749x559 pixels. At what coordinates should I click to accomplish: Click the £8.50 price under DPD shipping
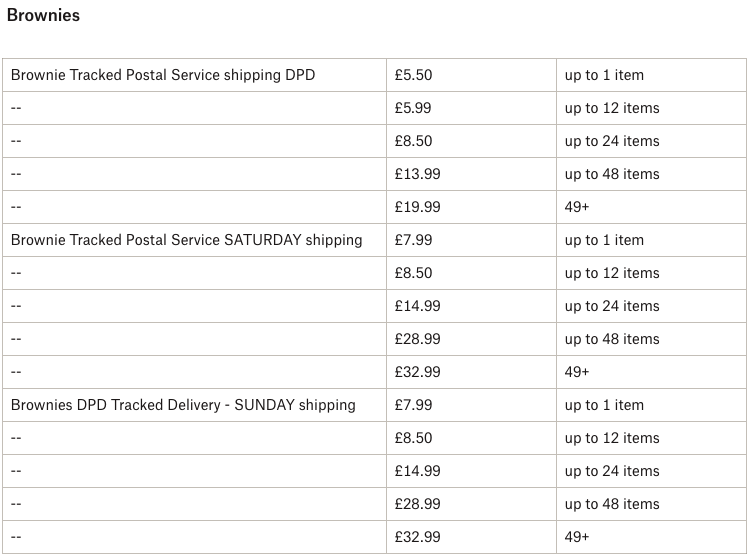point(414,141)
